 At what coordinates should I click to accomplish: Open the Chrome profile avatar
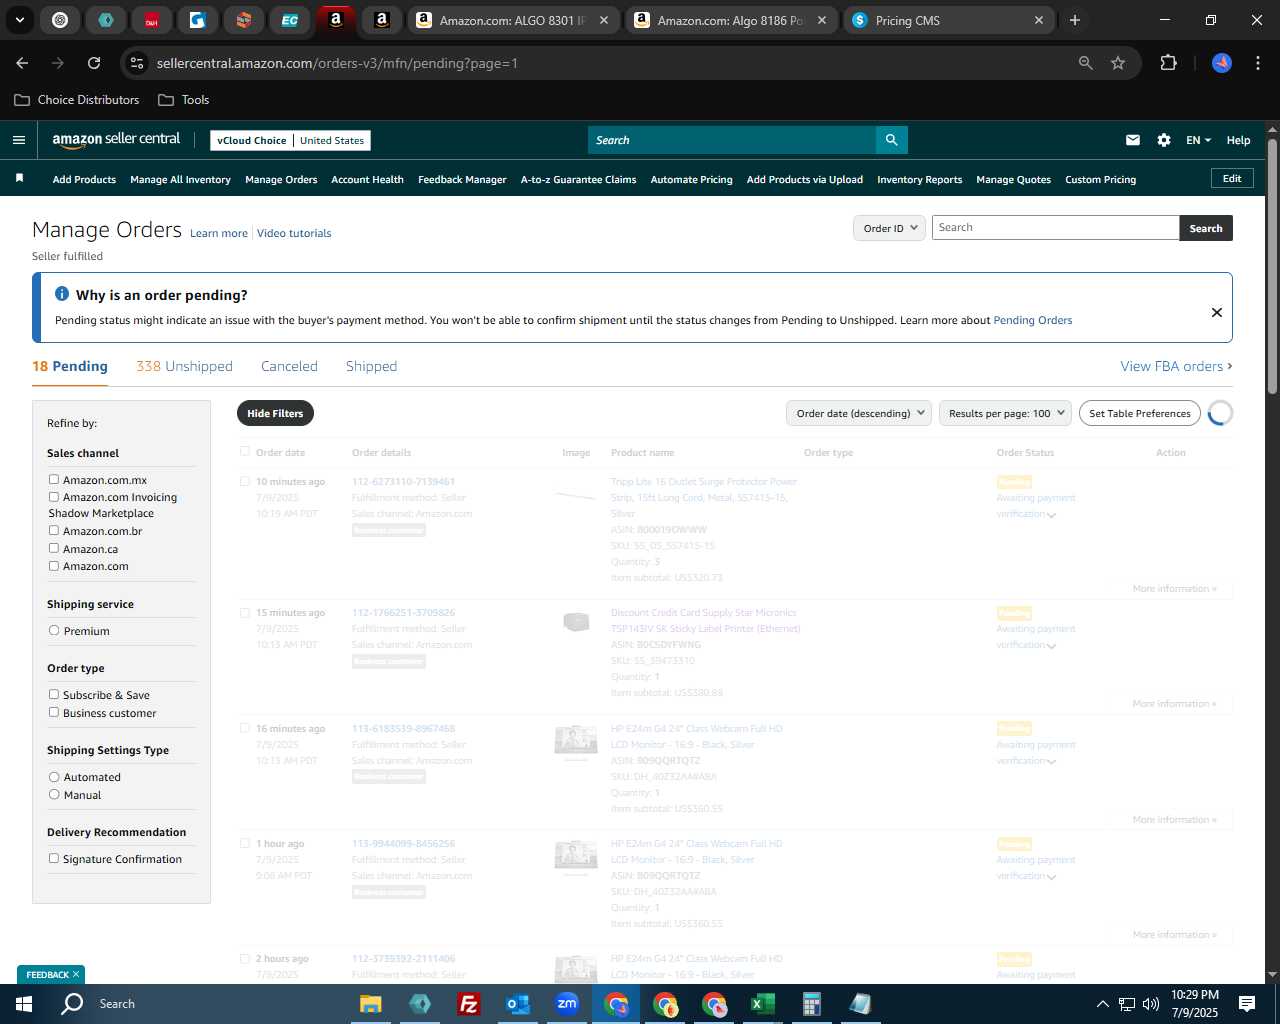click(x=1222, y=63)
